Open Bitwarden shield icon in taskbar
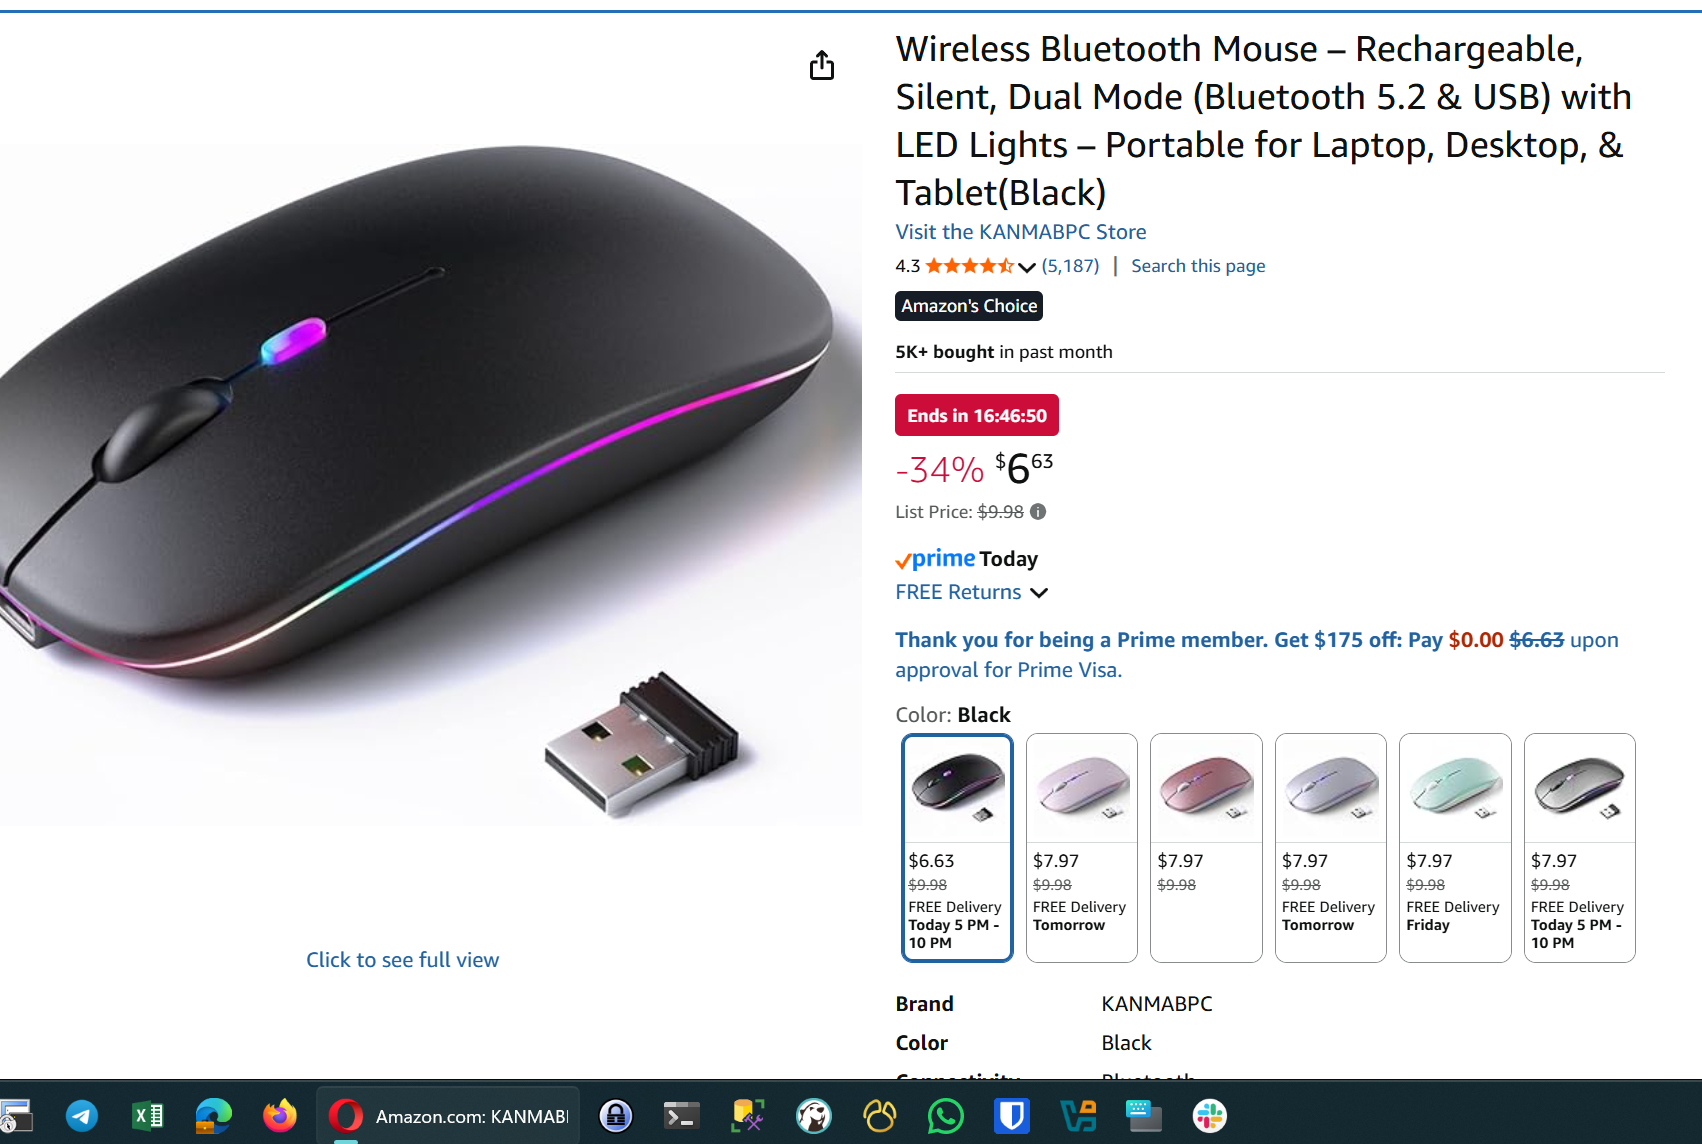The width and height of the screenshot is (1702, 1144). click(x=1012, y=1116)
